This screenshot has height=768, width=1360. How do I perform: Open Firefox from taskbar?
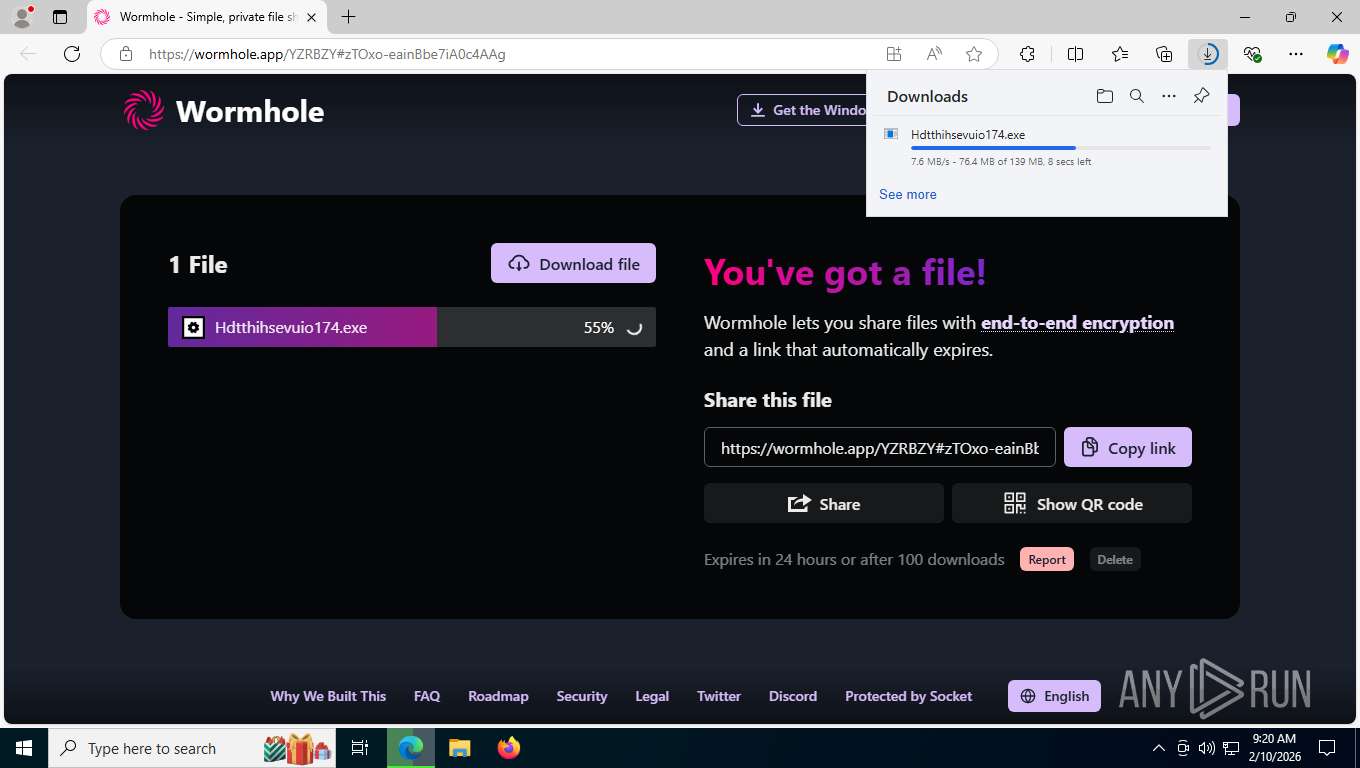509,748
